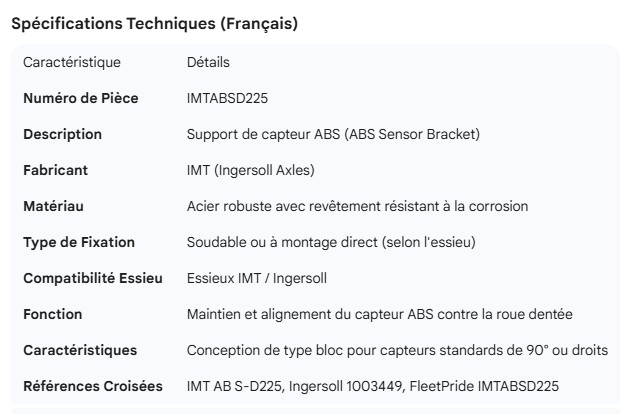Viewport: 631px width, 414px height.
Task: Click the "Fonction" row label
Action: (x=53, y=314)
